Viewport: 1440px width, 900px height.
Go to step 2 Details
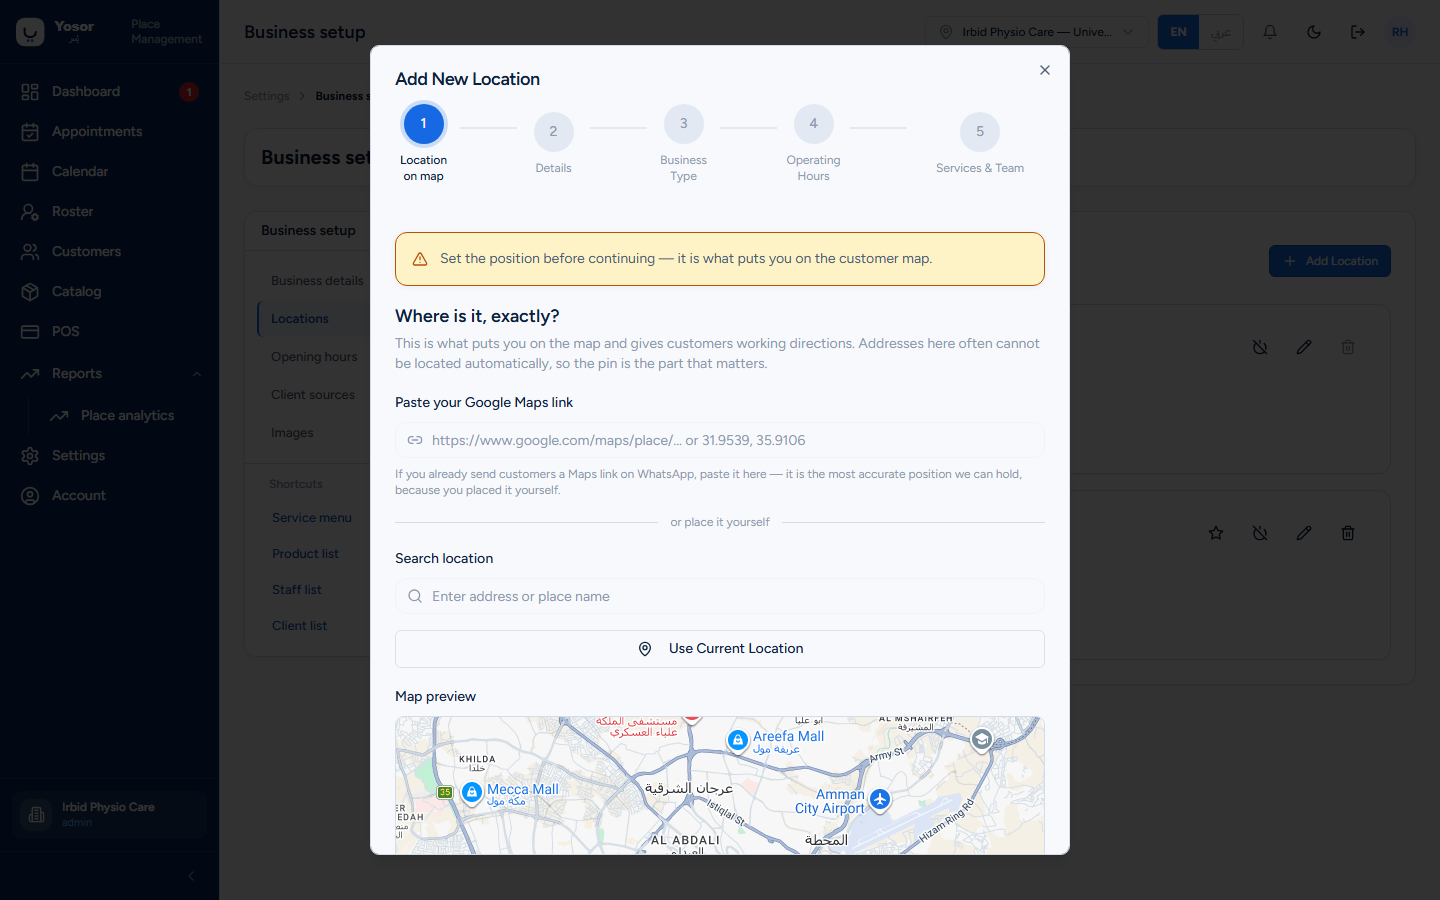tap(554, 132)
